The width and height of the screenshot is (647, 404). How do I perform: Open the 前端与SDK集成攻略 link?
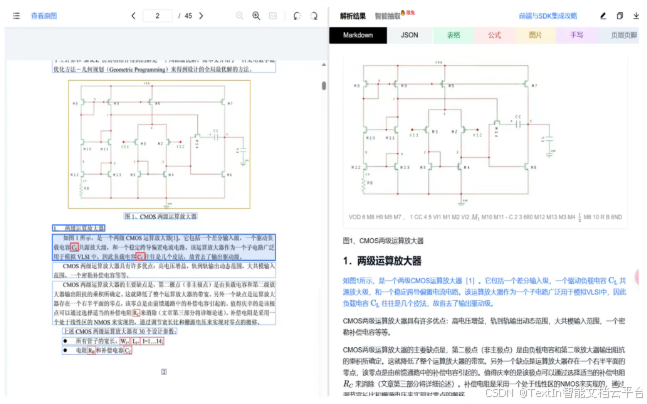tap(548, 16)
